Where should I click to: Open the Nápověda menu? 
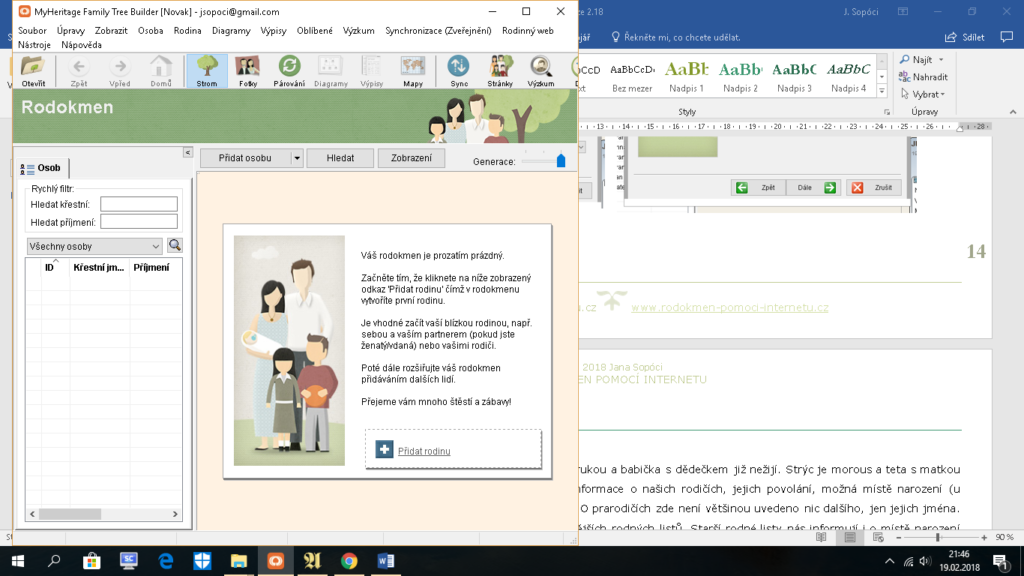click(x=81, y=45)
